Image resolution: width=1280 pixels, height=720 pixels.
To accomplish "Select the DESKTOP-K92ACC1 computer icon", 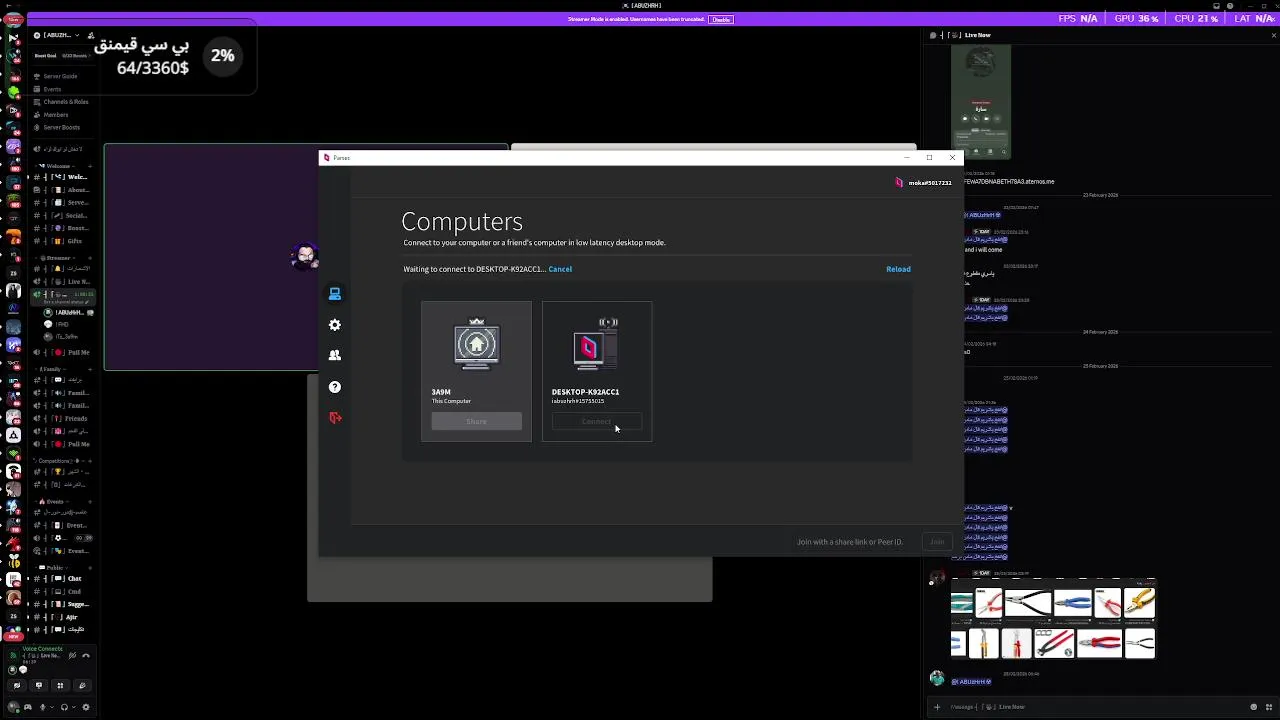I will point(596,345).
